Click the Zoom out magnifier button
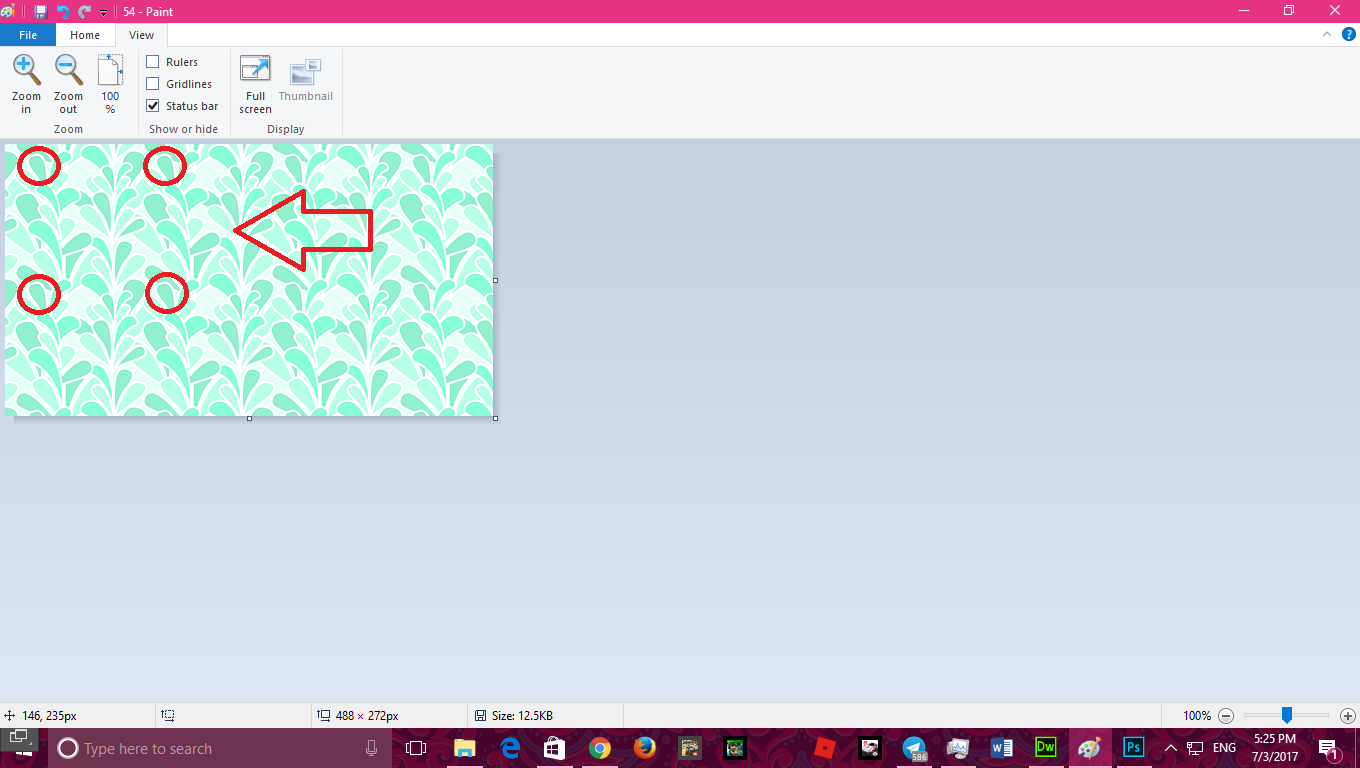The height and width of the screenshot is (768, 1360). coord(68,84)
